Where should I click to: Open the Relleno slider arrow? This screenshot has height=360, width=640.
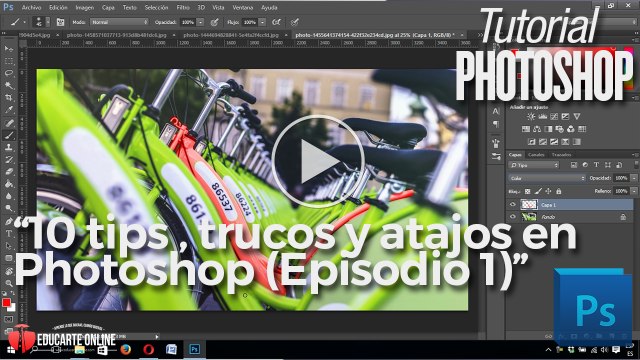[633, 191]
